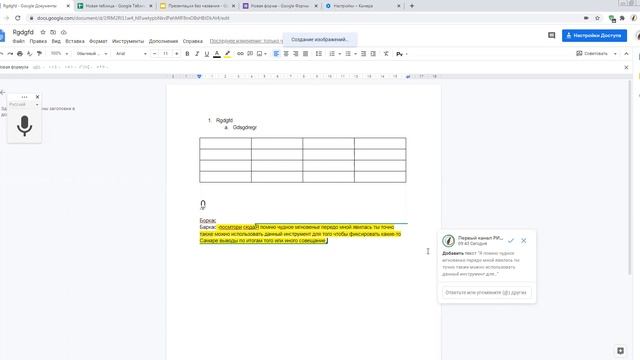Open the Вставка menu
This screenshot has height=360, width=640.
click(x=75, y=41)
